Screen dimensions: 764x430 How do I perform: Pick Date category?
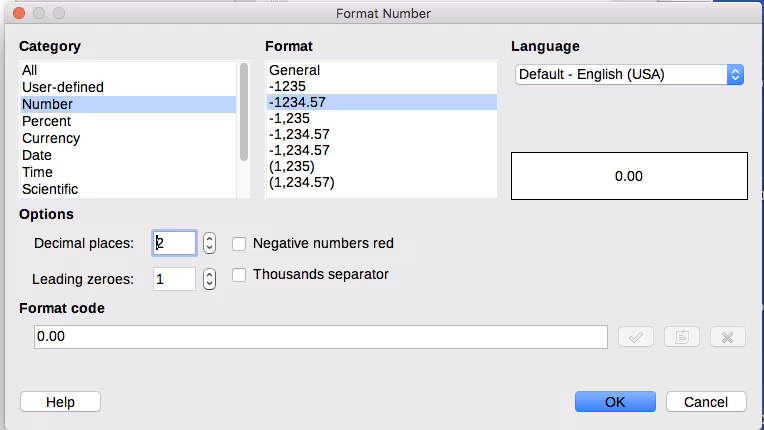pos(129,155)
